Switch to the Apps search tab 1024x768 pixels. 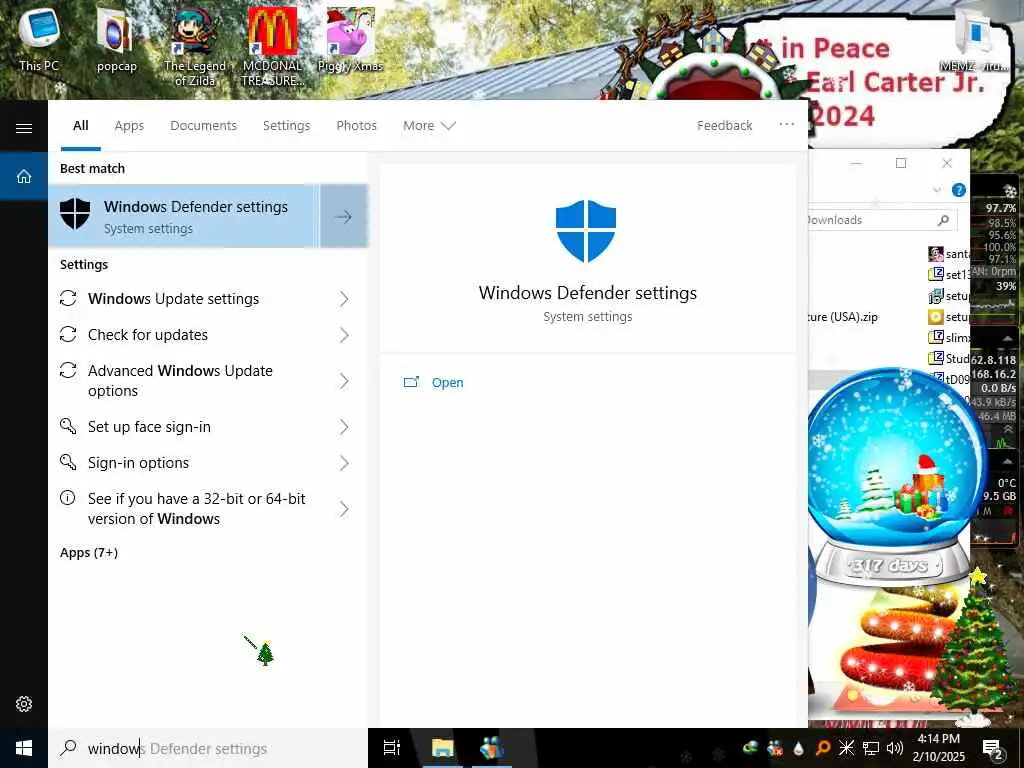click(129, 125)
